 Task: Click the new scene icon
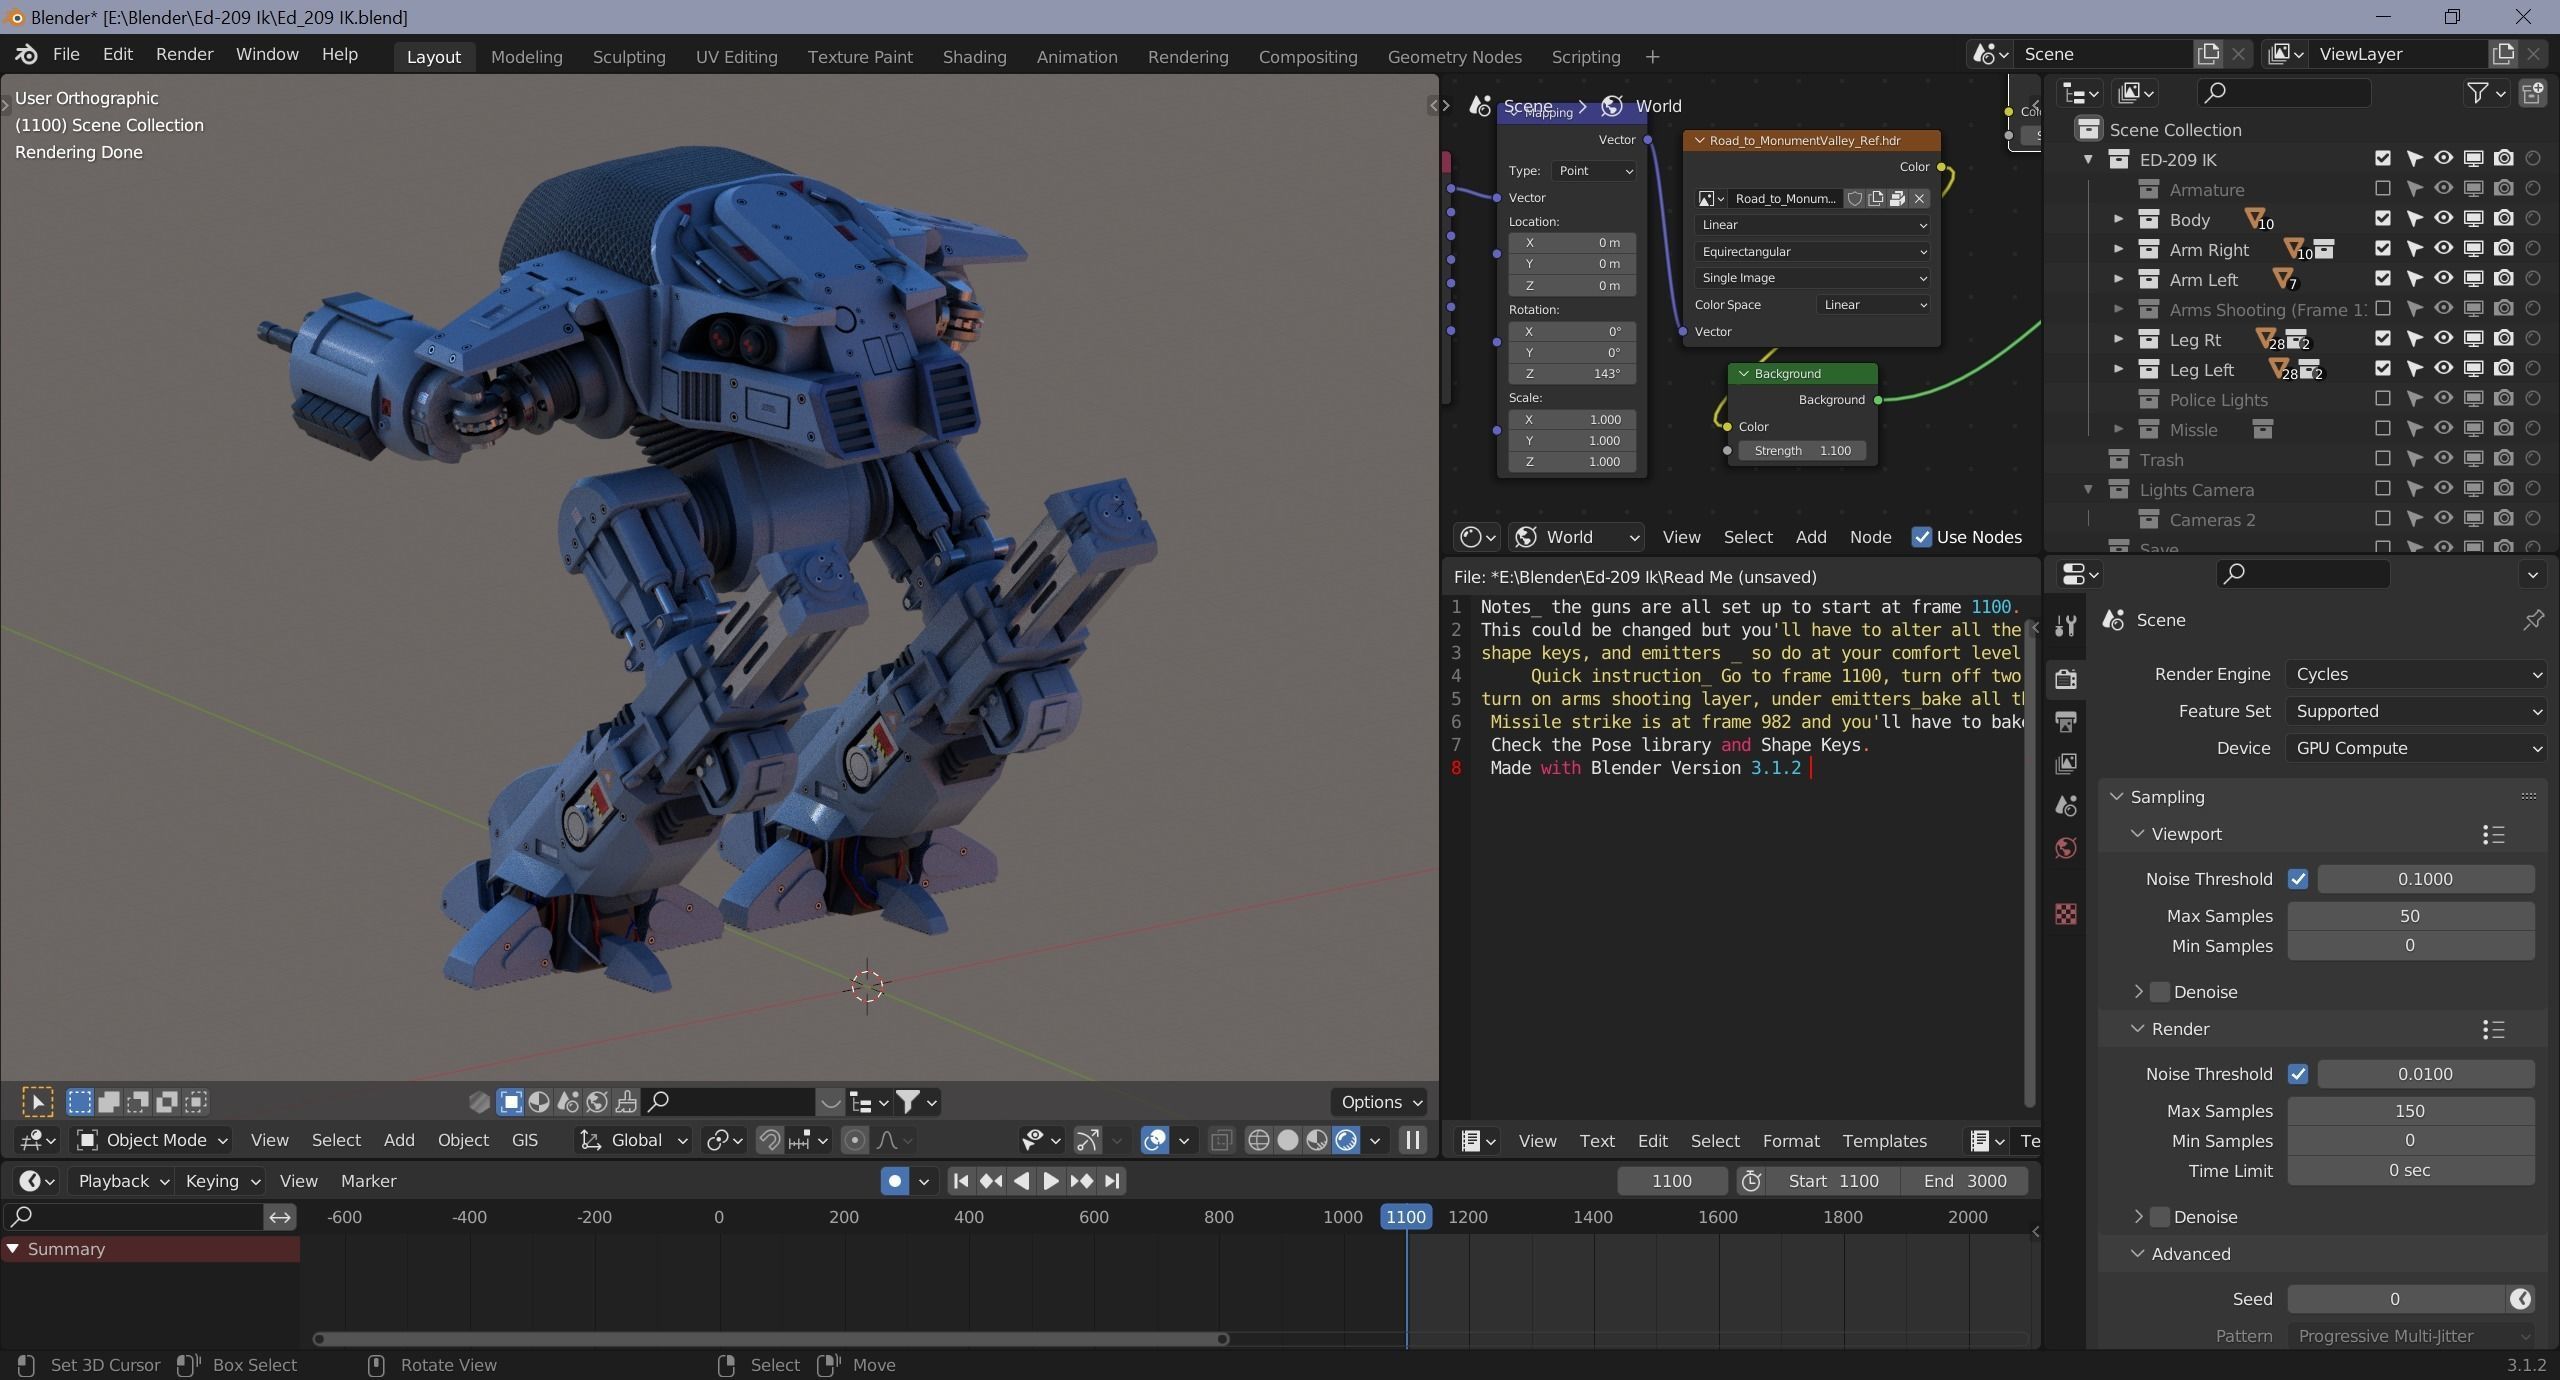(x=2208, y=54)
